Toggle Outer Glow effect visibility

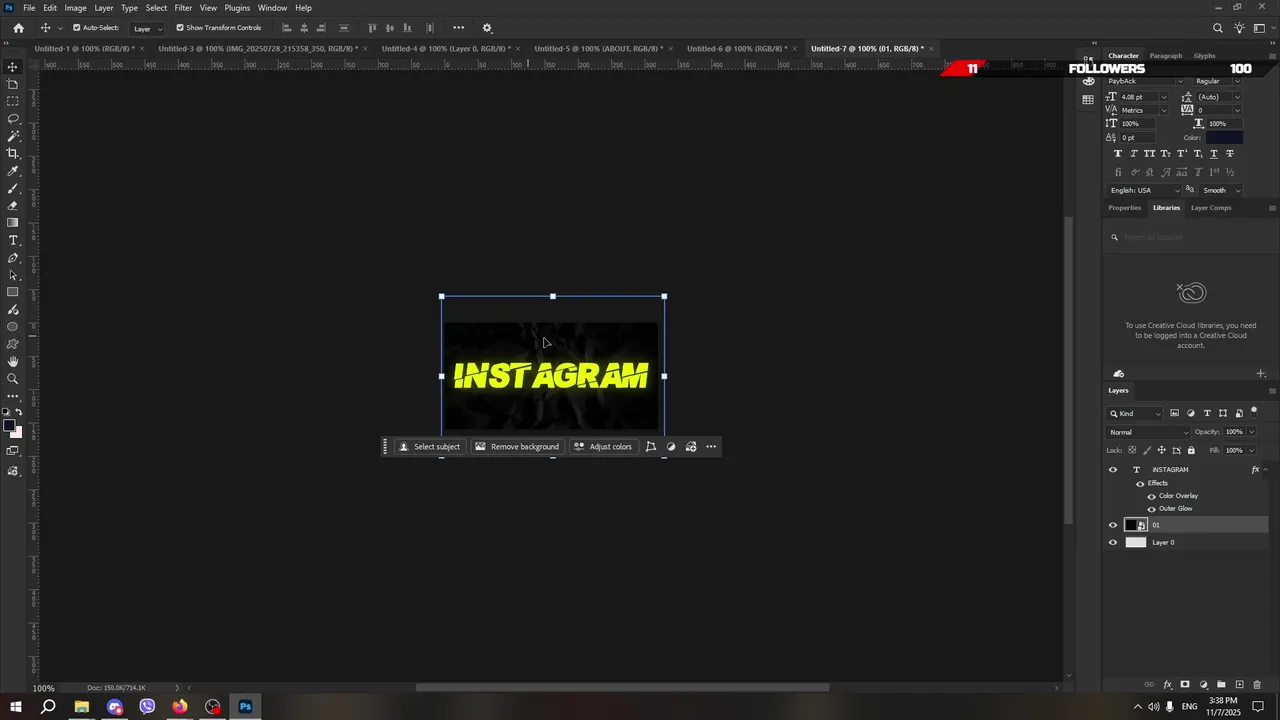tap(1151, 509)
